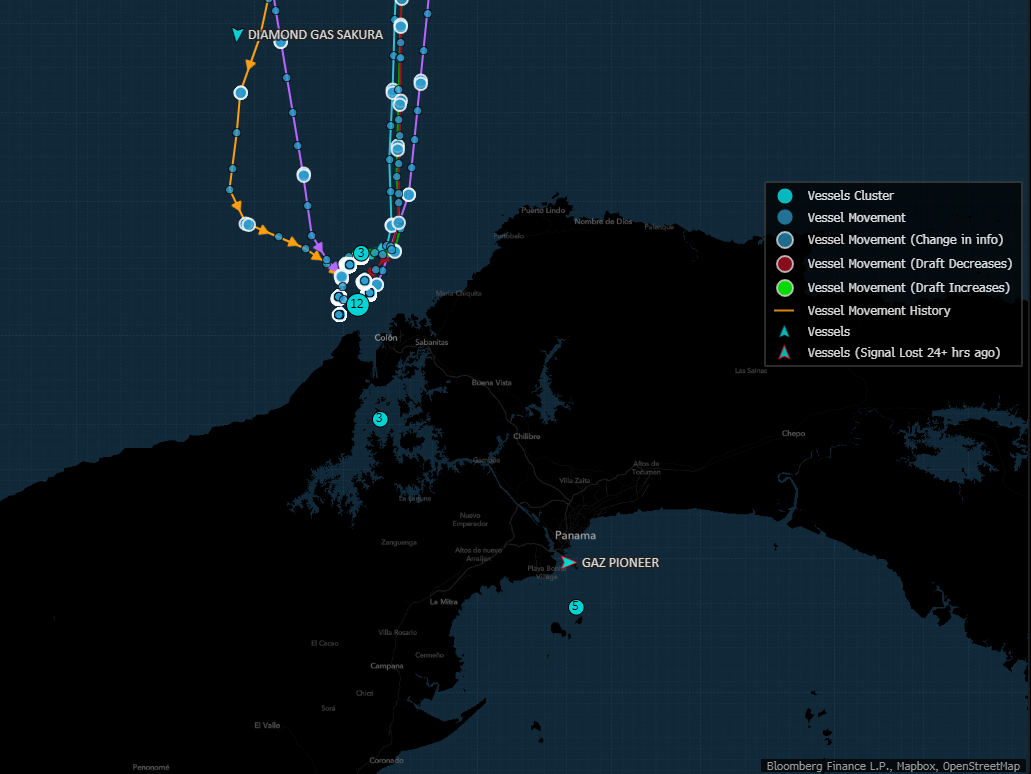
Task: Click 'Vessel Movement (Change in info)' legend text
Action: tap(905, 240)
